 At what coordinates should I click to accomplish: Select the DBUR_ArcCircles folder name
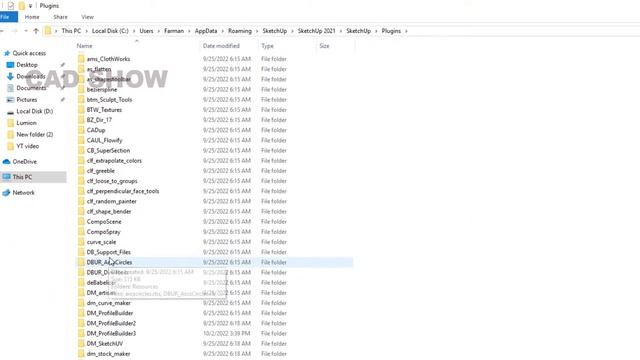109,262
